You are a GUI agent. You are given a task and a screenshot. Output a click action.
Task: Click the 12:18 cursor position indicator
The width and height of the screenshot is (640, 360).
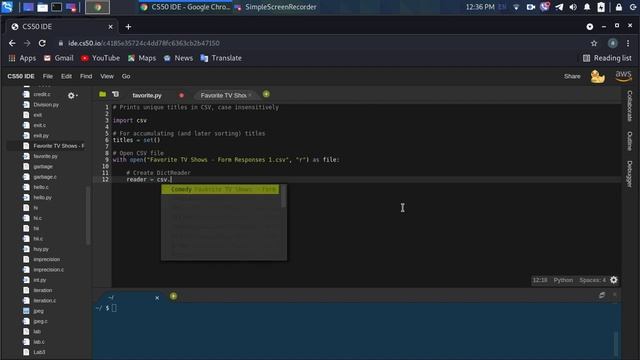click(540, 280)
